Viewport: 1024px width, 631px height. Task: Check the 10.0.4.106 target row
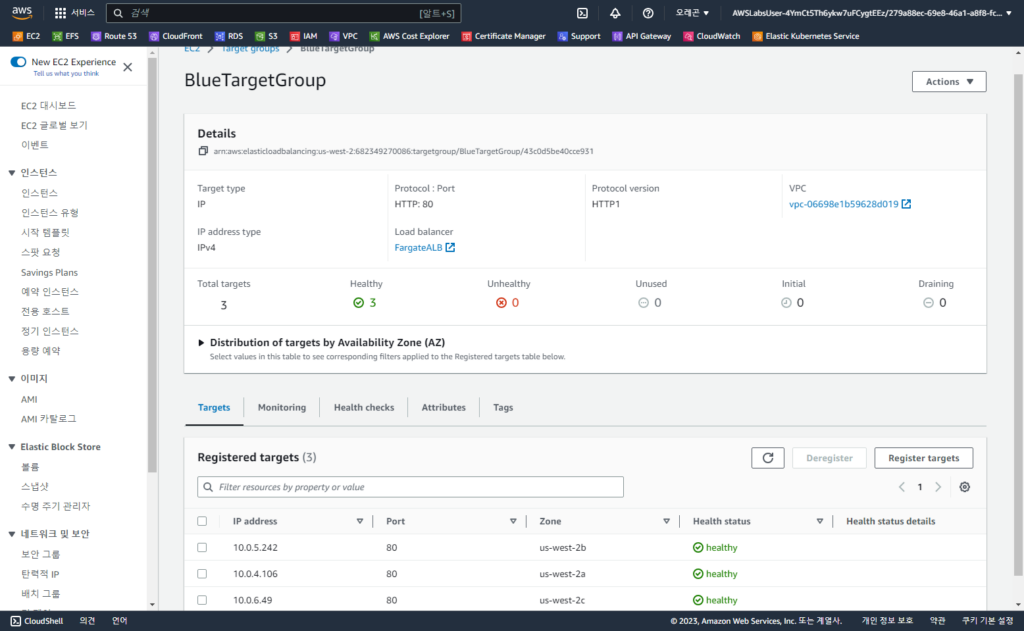[202, 574]
